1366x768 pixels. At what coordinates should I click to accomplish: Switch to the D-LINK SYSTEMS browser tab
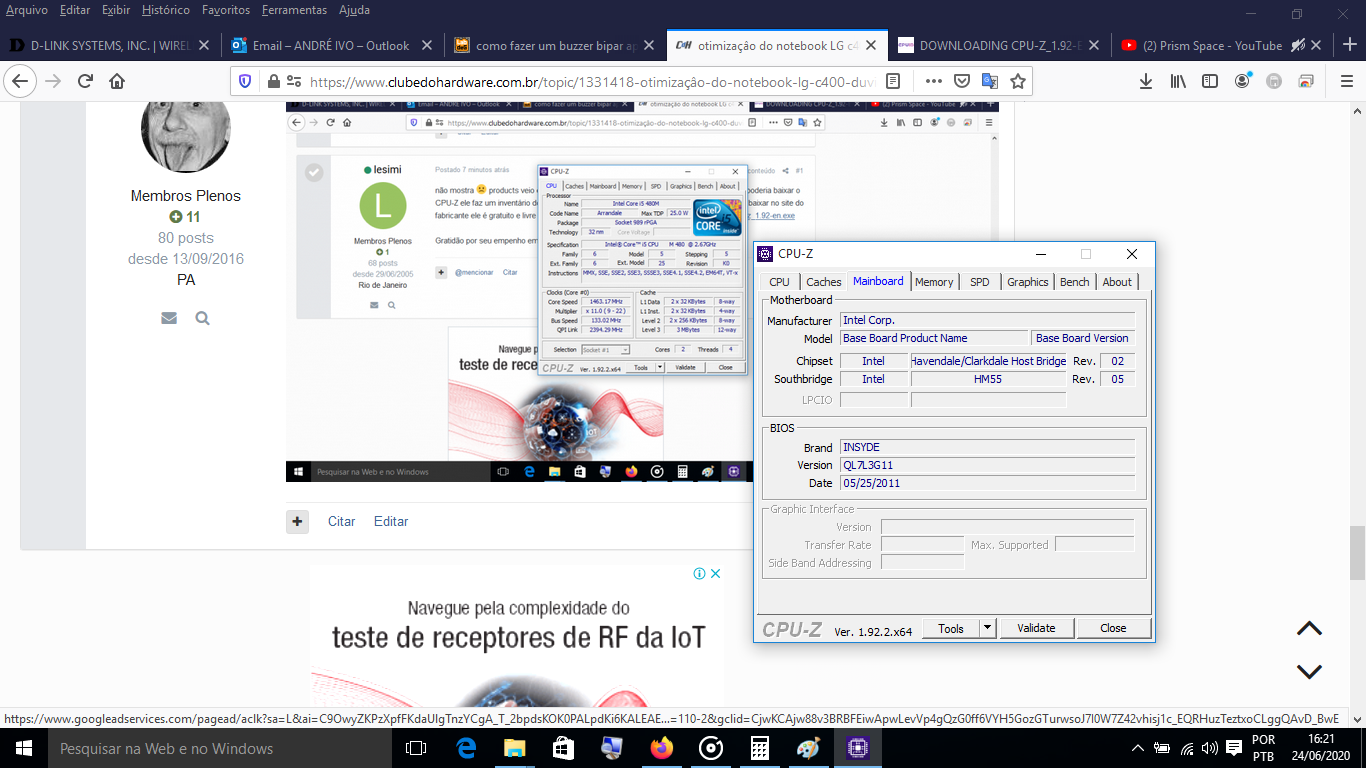click(111, 45)
